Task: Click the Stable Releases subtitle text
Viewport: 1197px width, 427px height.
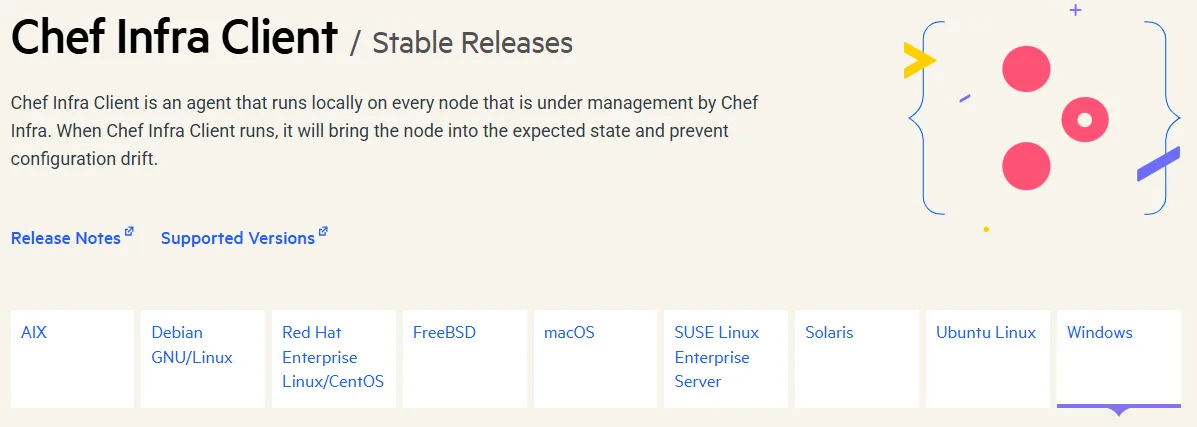Action: [472, 43]
